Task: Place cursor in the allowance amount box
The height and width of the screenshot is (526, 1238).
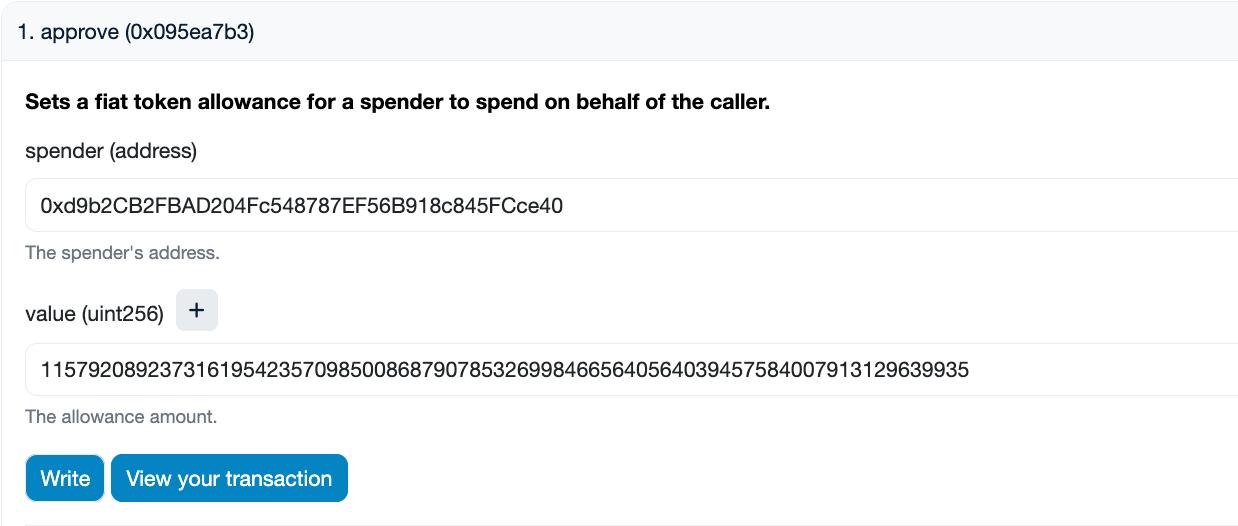Action: [630, 370]
